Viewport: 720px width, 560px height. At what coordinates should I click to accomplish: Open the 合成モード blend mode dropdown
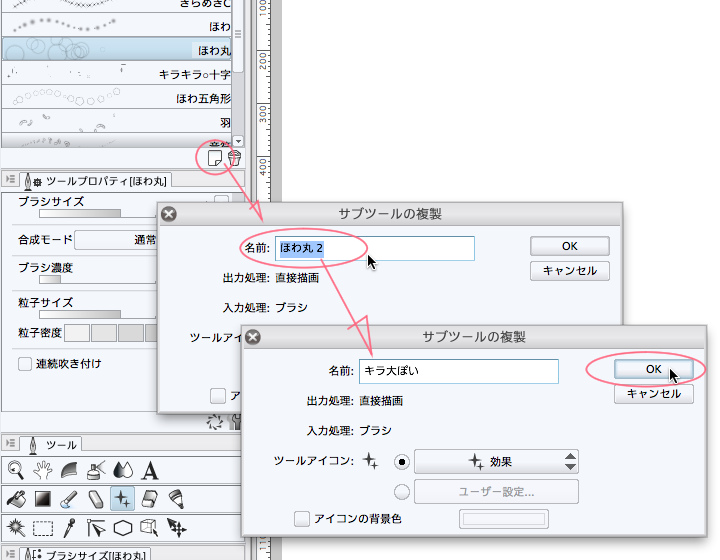tap(116, 240)
